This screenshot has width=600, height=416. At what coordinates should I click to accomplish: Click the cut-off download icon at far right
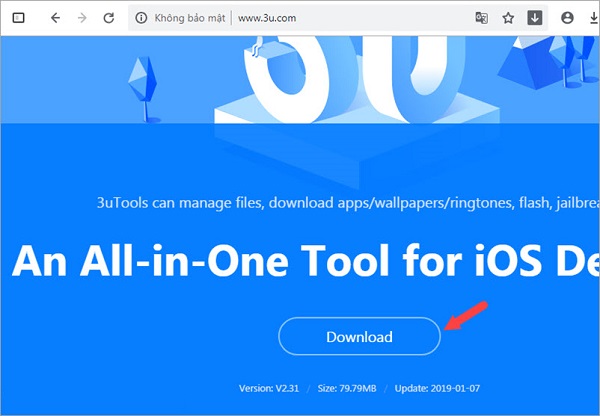(x=594, y=18)
